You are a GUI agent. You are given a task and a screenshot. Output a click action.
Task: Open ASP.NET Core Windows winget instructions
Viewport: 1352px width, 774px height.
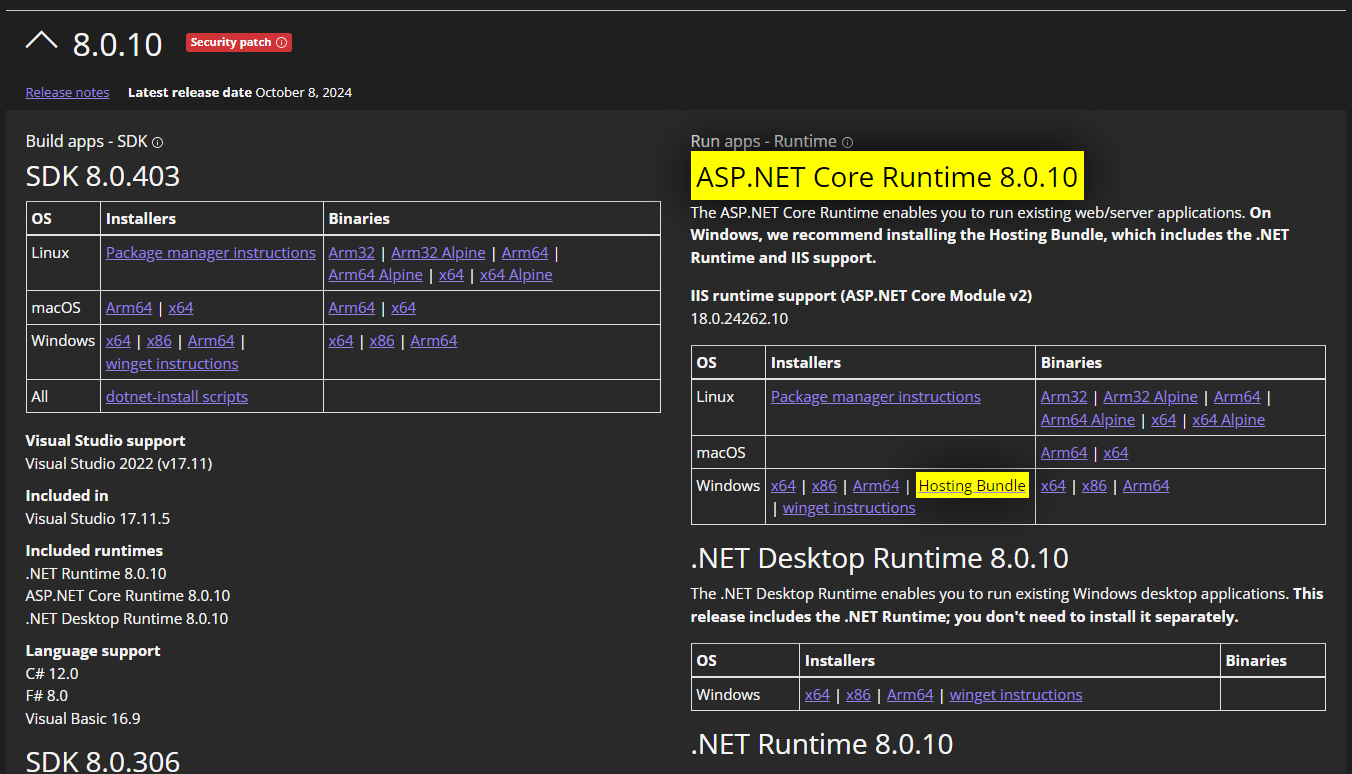[849, 508]
